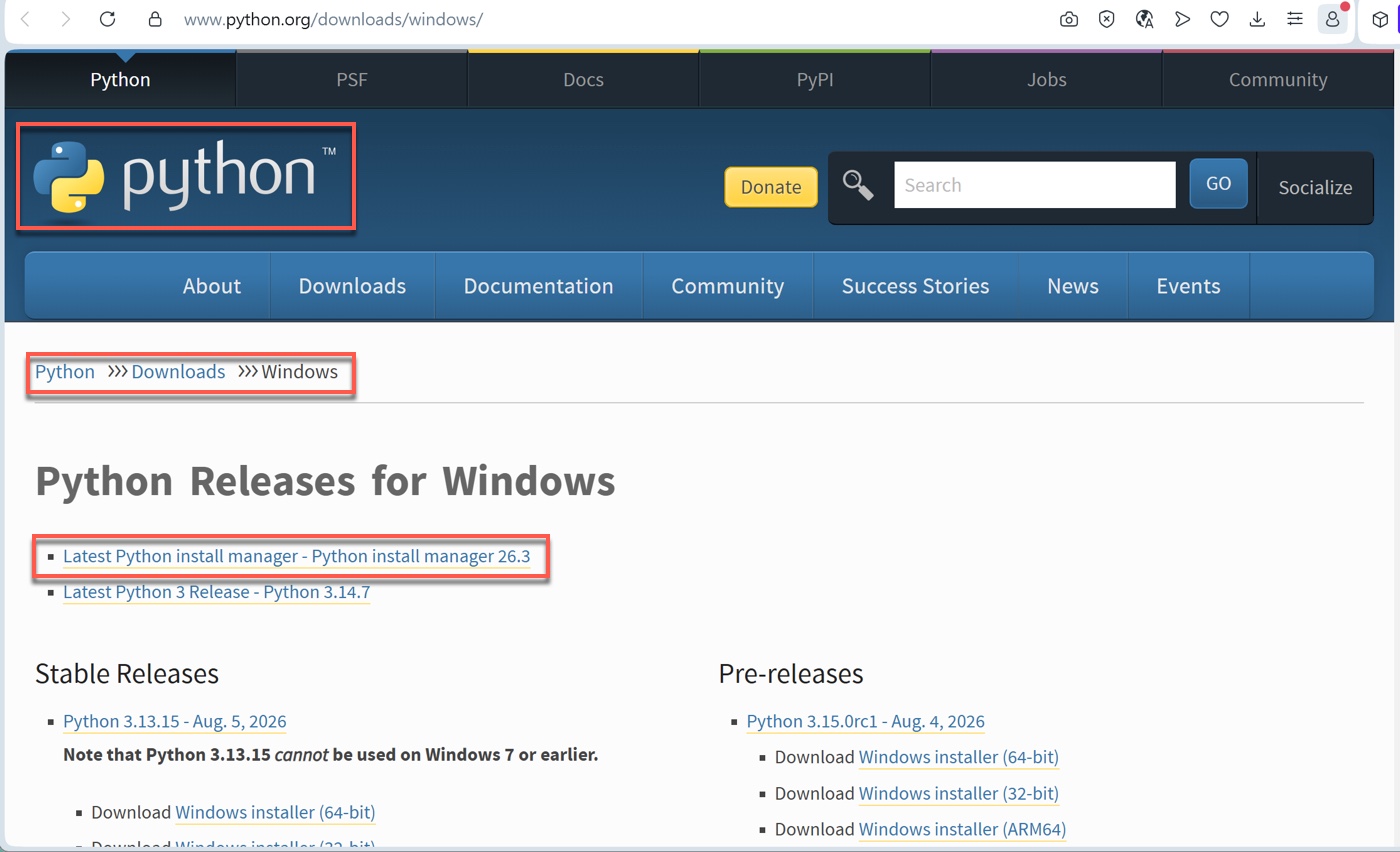Viewport: 1400px width, 852px height.
Task: Click the cube icon at toolbar edge
Action: pos(1379,19)
